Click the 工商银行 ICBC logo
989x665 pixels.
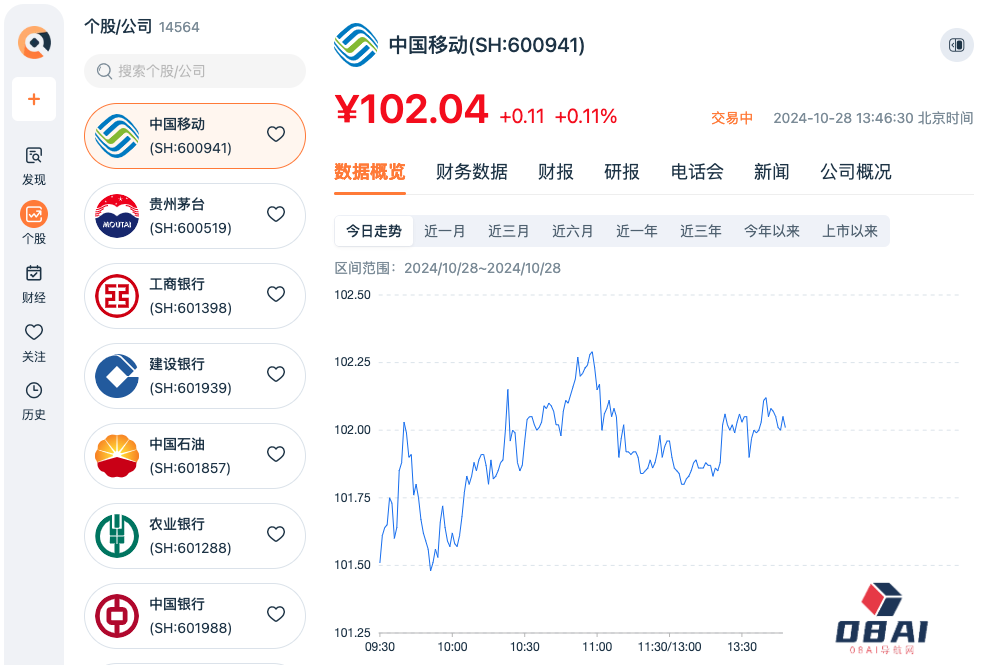pyautogui.click(x=117, y=296)
